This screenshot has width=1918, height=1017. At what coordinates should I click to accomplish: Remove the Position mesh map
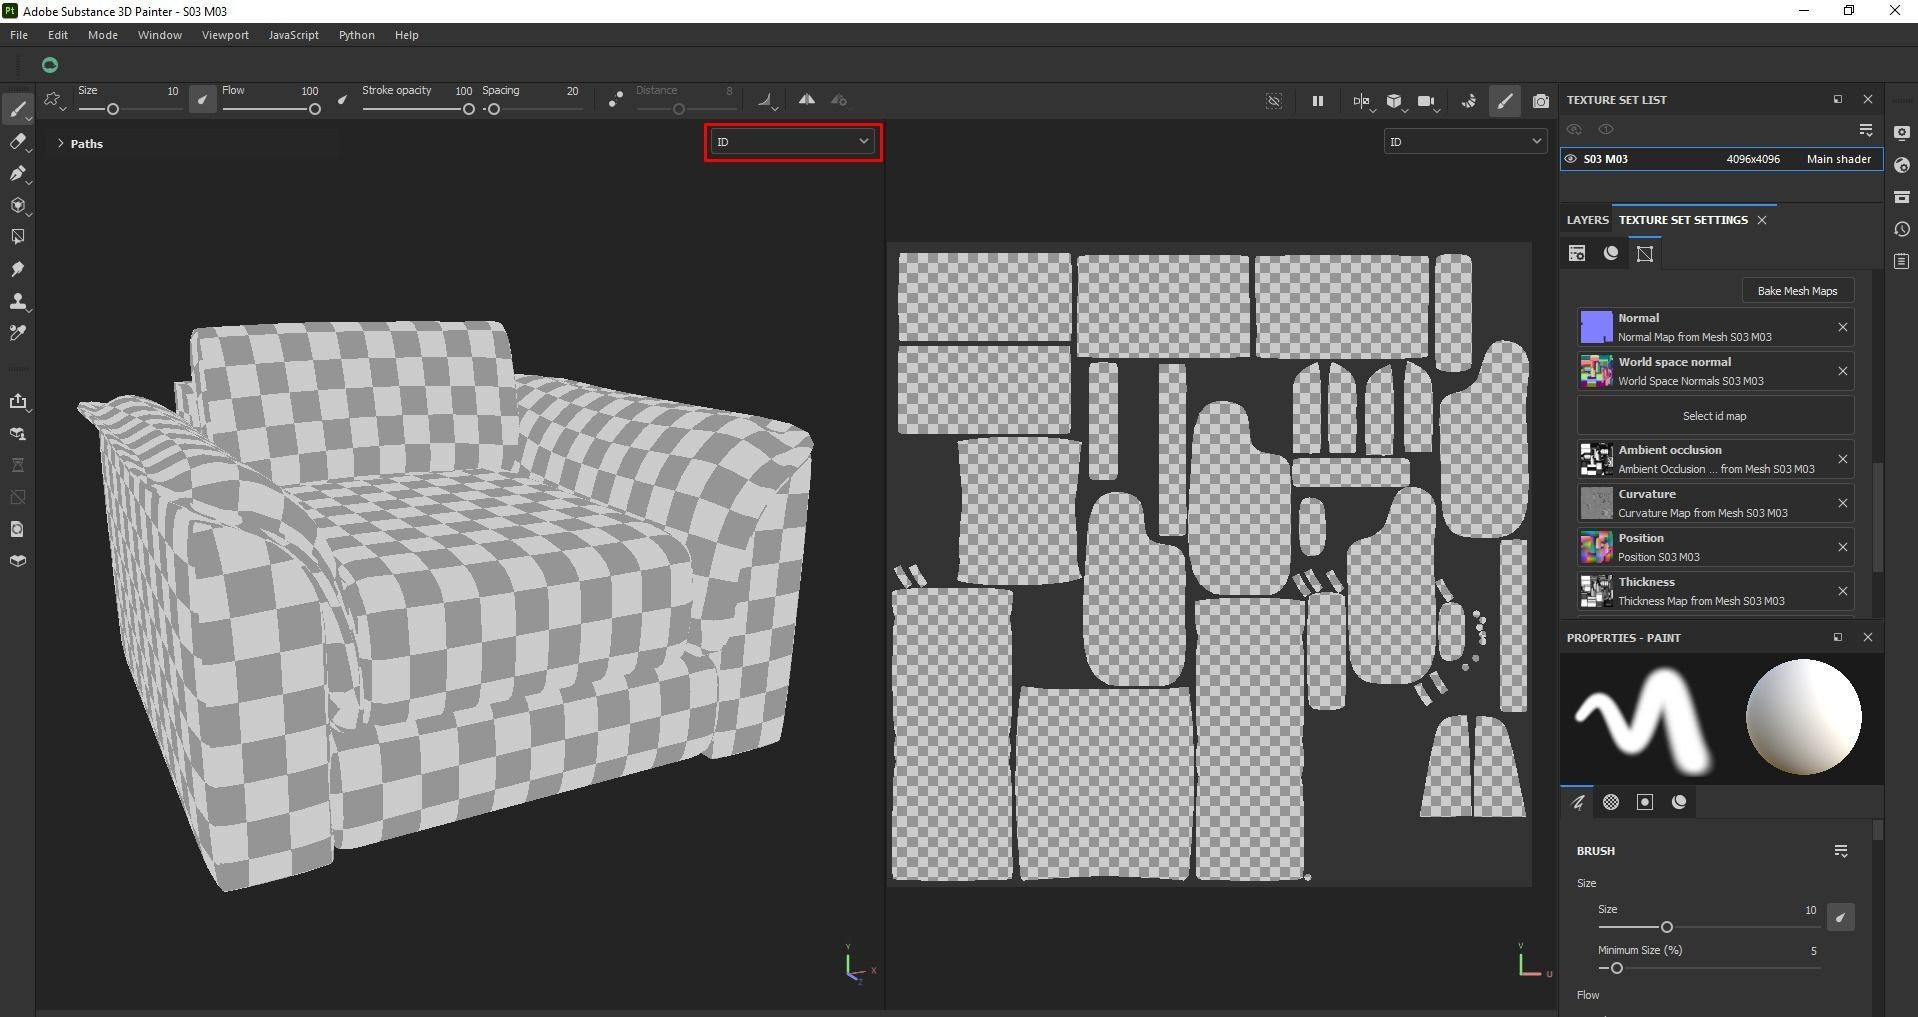click(x=1842, y=547)
